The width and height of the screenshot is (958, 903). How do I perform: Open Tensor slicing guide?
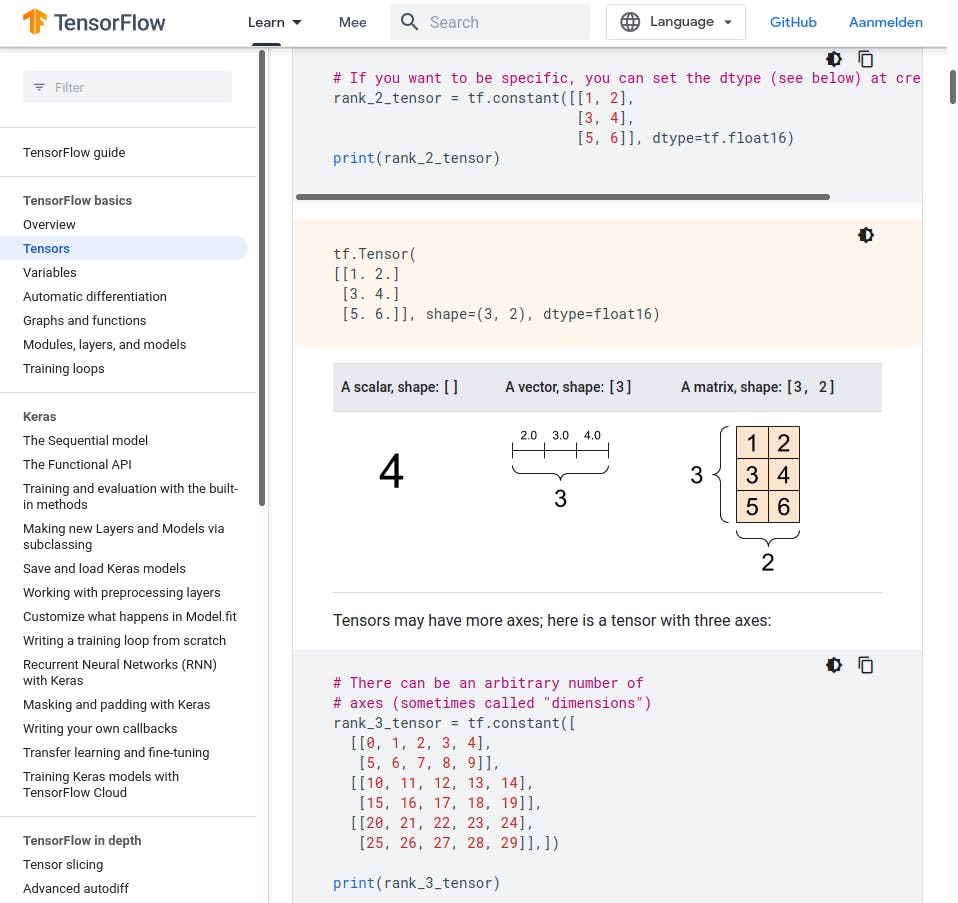tap(63, 865)
